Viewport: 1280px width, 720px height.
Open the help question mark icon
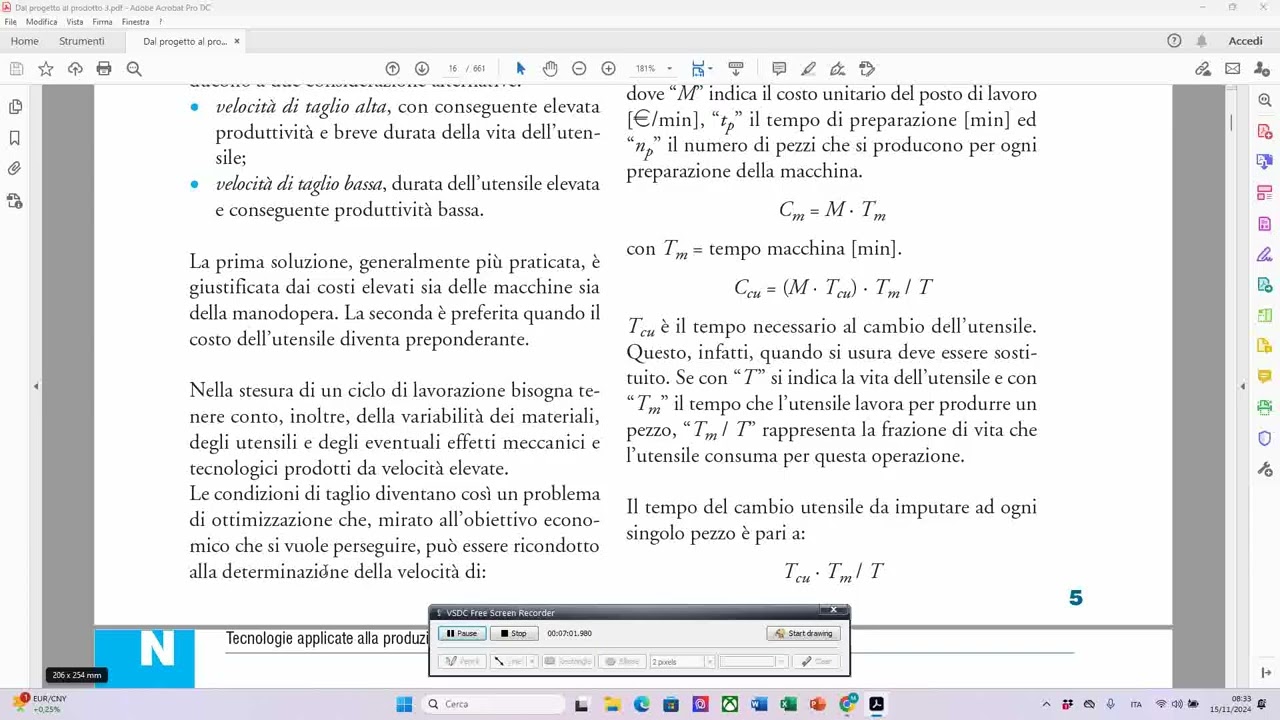pos(1175,41)
